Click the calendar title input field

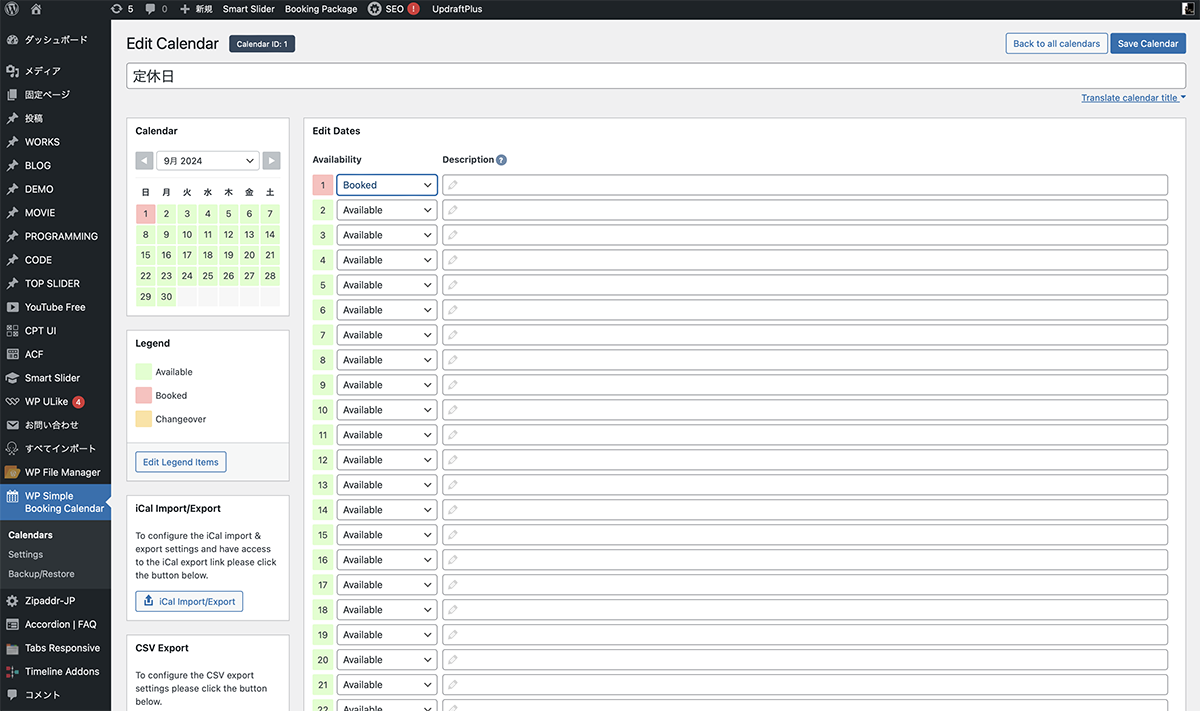pyautogui.click(x=656, y=76)
